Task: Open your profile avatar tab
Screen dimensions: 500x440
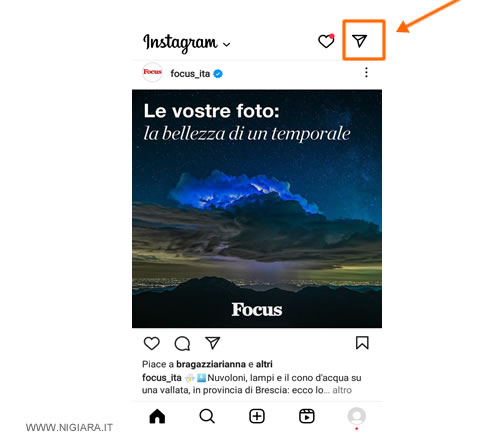Action: 357,416
